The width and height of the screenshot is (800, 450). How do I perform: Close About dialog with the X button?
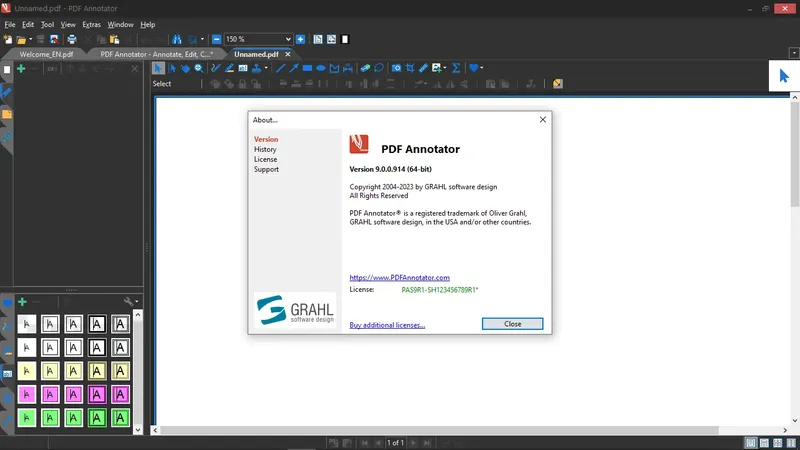543,119
